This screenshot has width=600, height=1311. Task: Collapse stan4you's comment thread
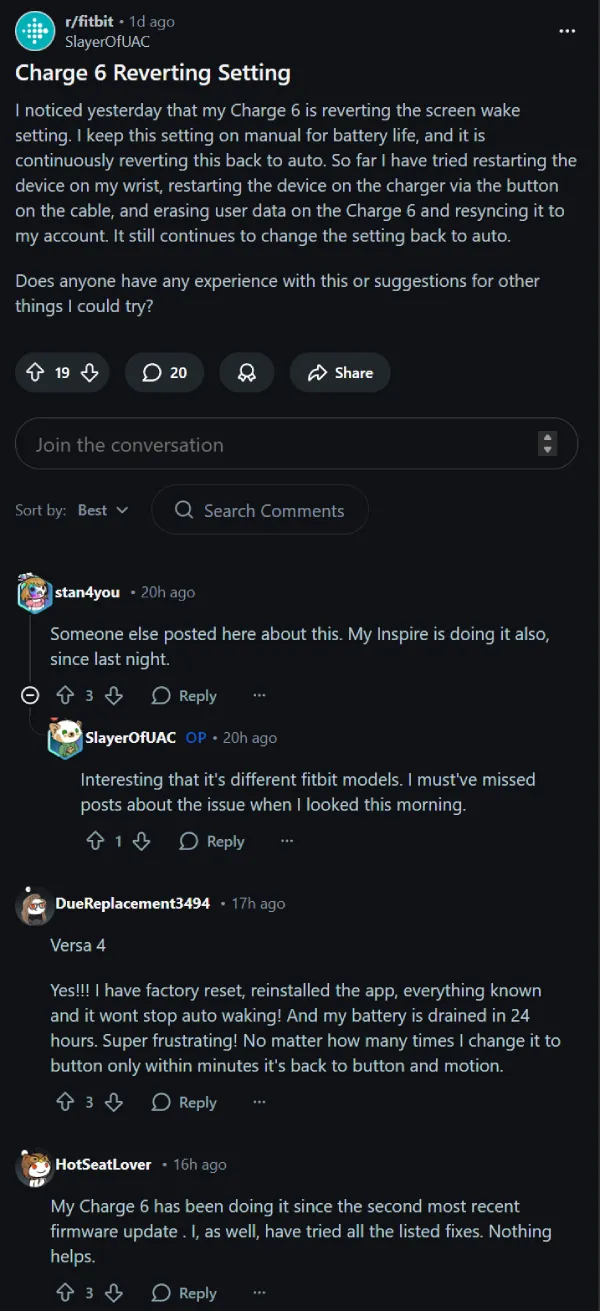(31, 696)
